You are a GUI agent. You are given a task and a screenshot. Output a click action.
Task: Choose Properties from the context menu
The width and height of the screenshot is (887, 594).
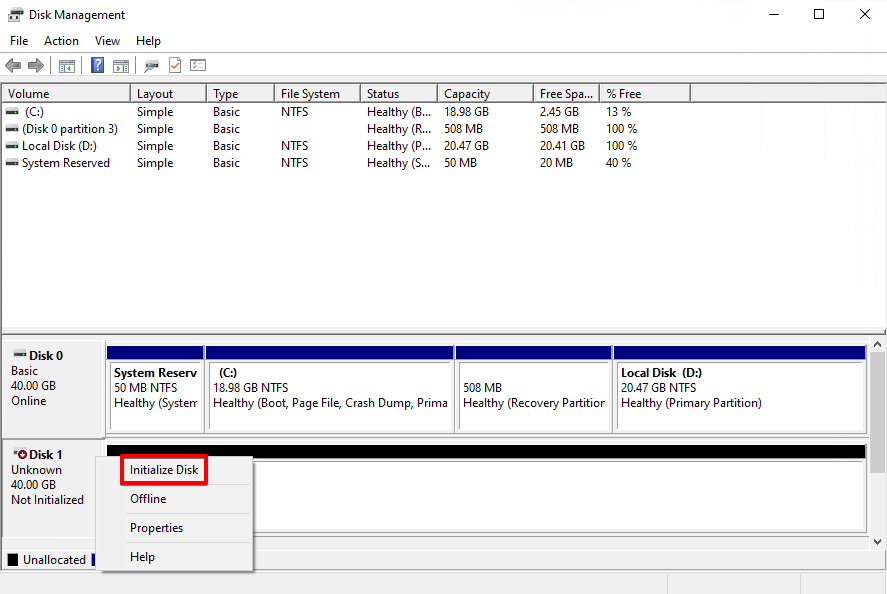(x=157, y=528)
